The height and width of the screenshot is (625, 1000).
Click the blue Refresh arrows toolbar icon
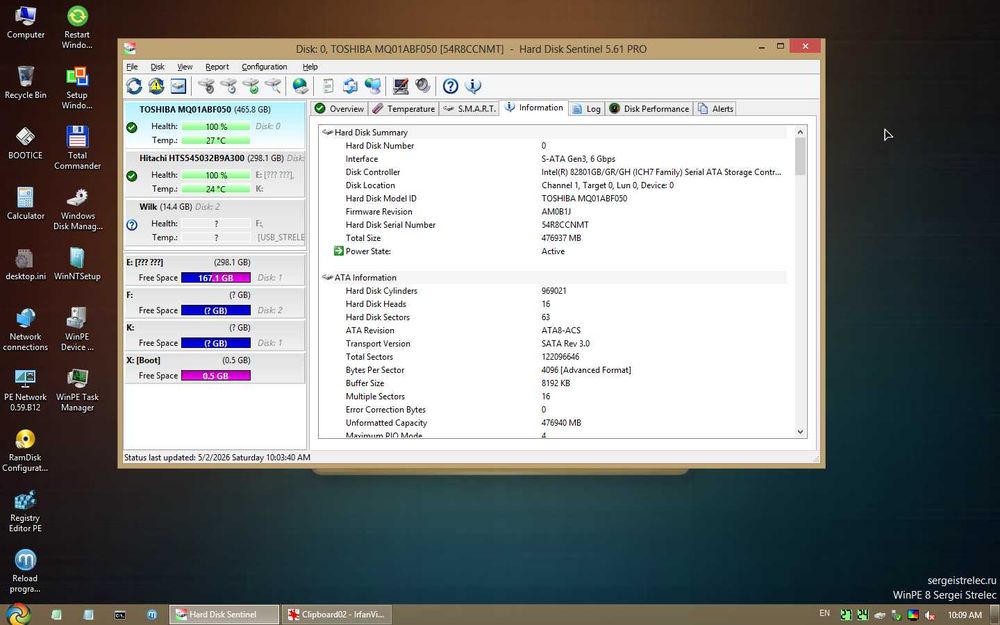[134, 86]
